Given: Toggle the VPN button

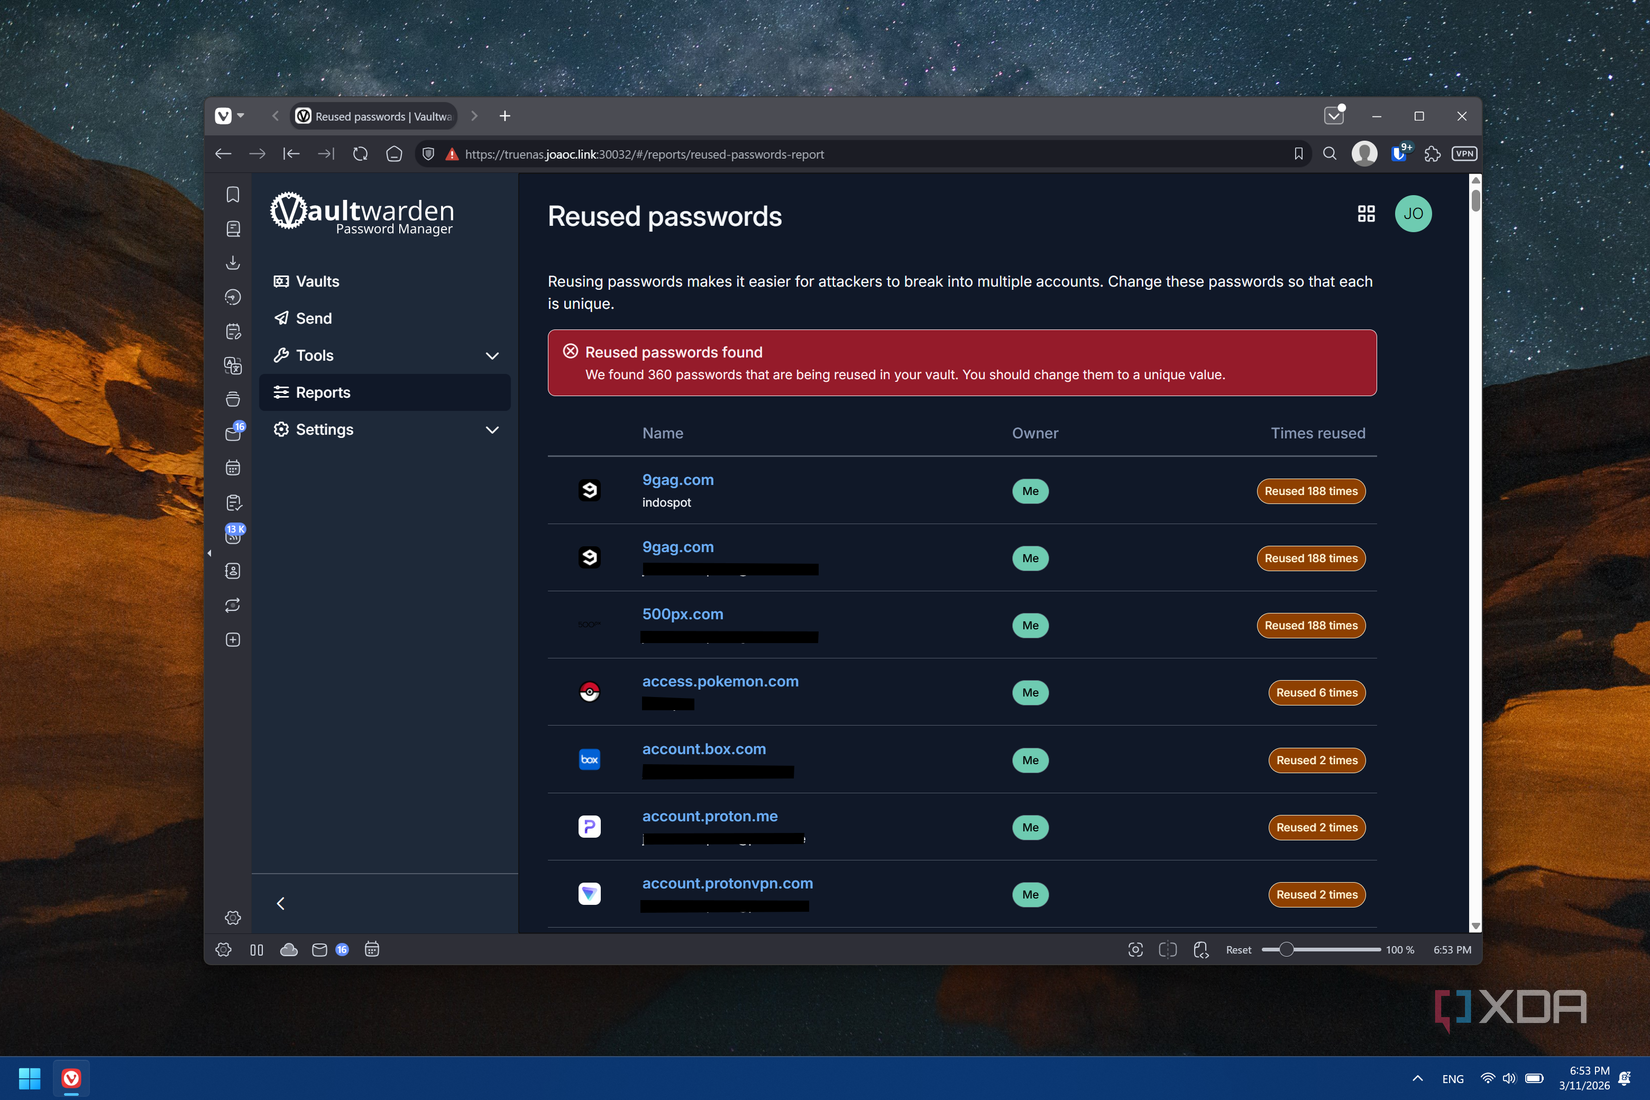Looking at the screenshot, I should pyautogui.click(x=1465, y=154).
